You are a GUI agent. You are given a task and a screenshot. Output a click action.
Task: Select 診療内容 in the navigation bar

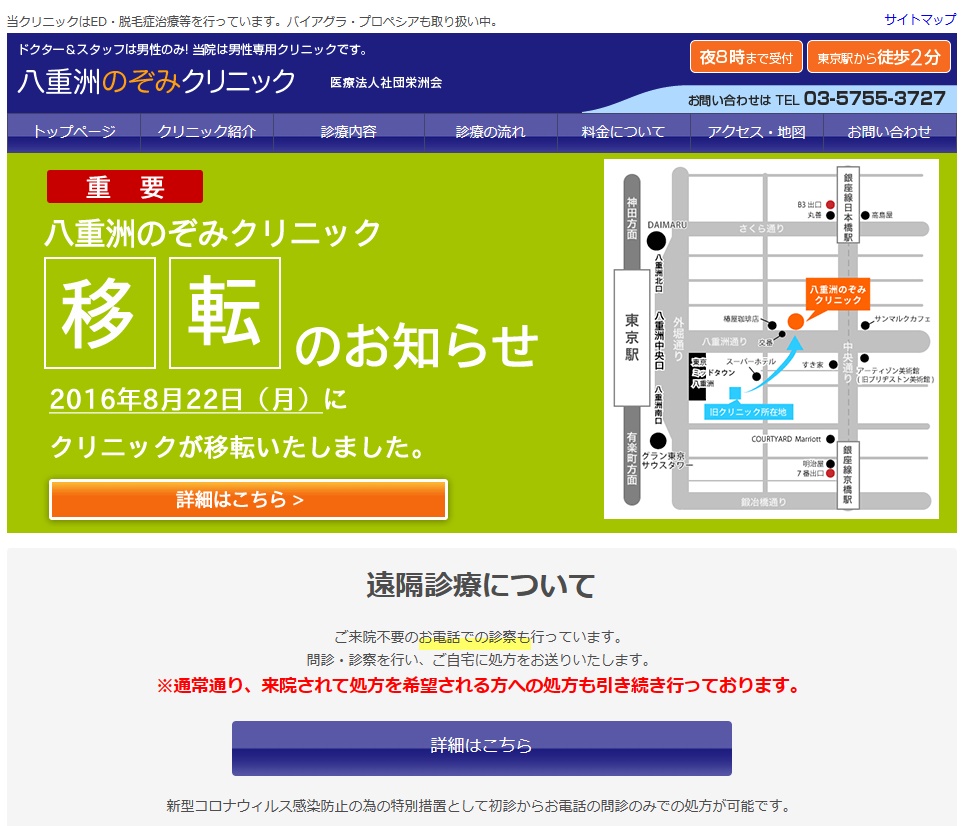pos(349,132)
